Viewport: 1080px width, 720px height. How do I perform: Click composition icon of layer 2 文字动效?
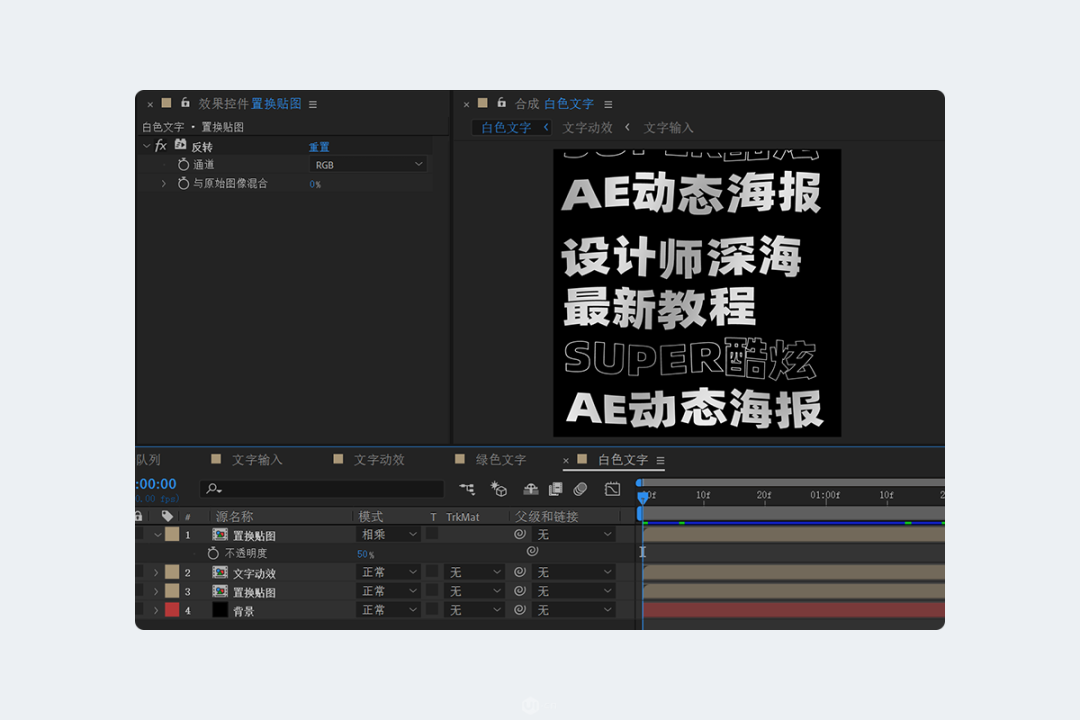220,573
